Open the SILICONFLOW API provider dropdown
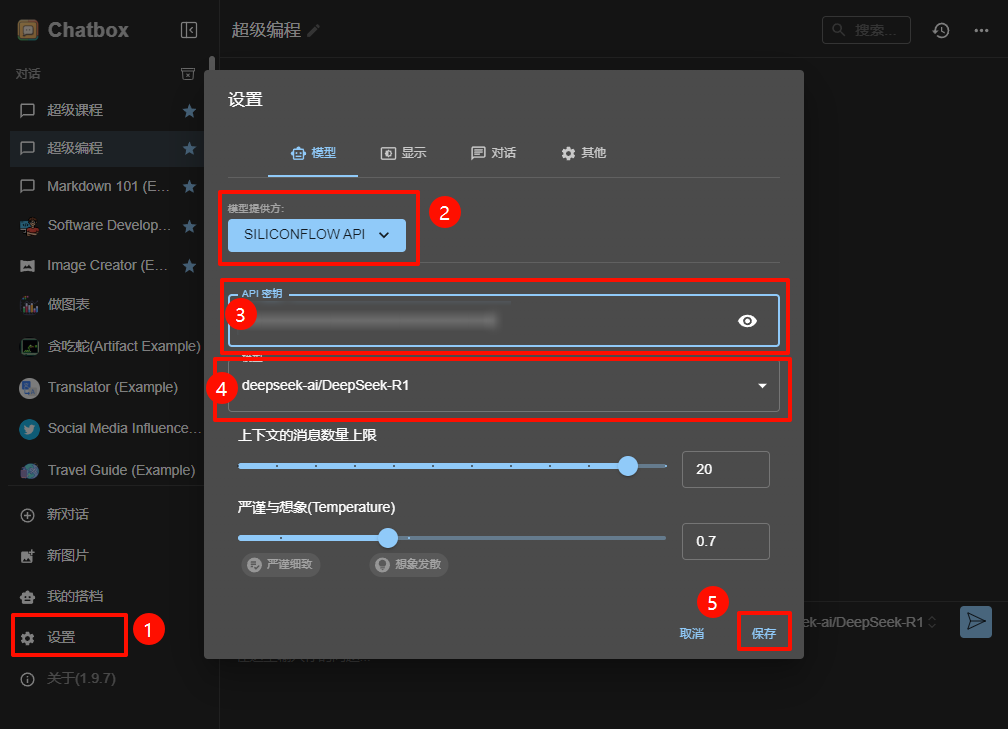This screenshot has width=1008, height=729. tap(316, 235)
